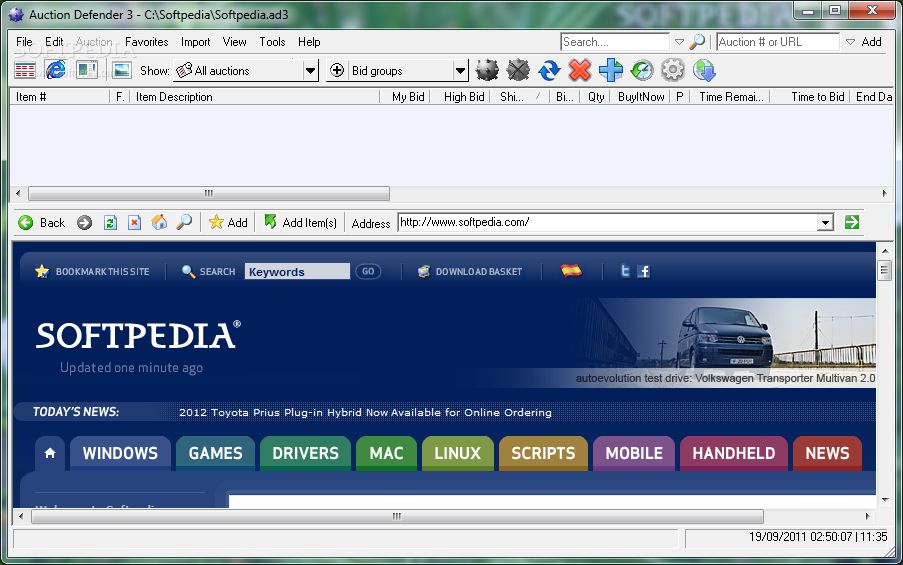Click the browser stop loading icon

tap(135, 223)
